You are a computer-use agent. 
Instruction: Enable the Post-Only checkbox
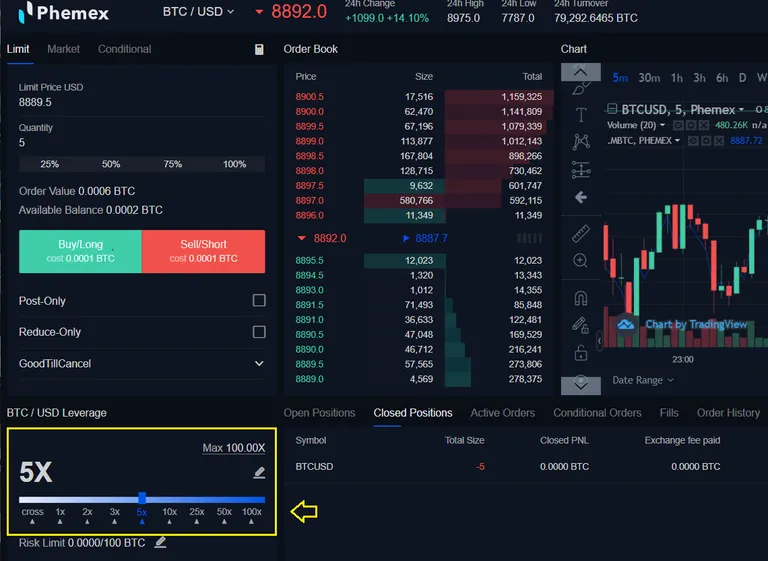click(x=259, y=300)
